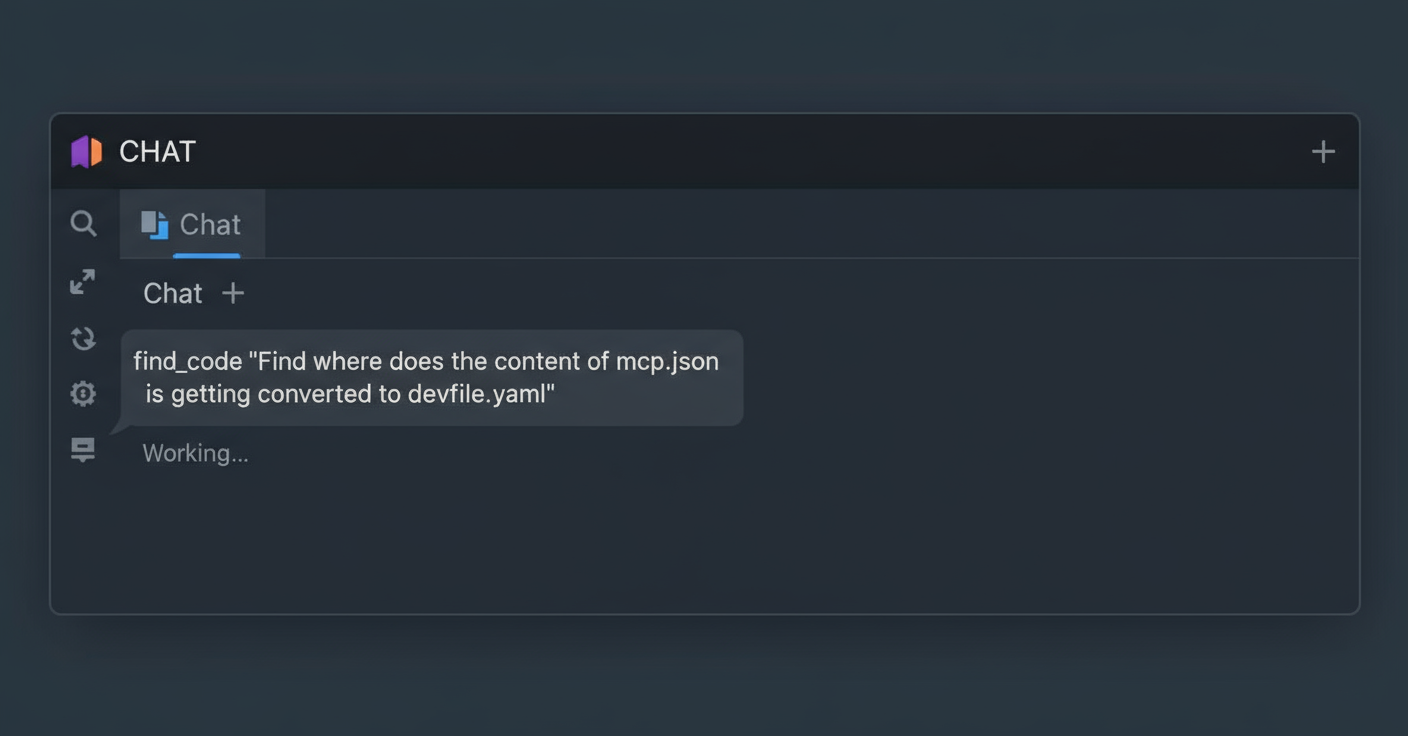1408x736 pixels.
Task: Click the plus icon in the top-right header
Action: (x=1323, y=152)
